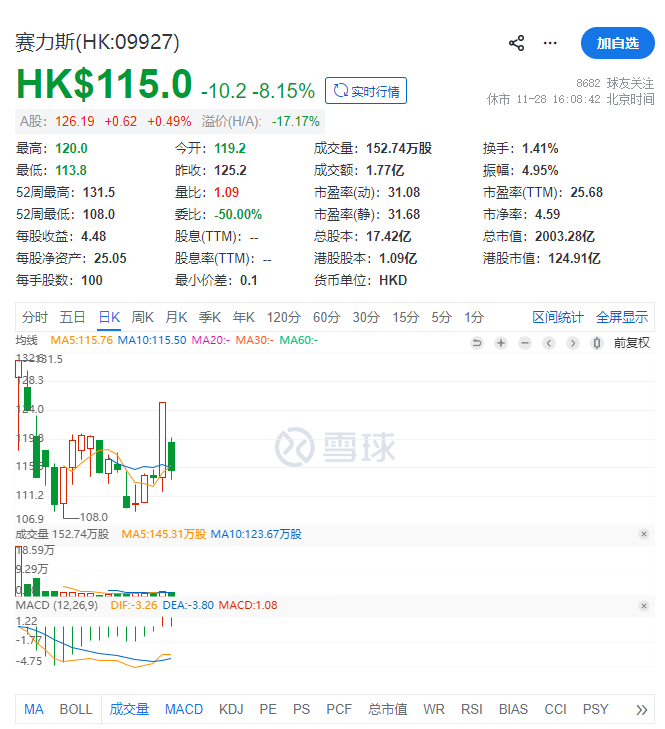The width and height of the screenshot is (665, 729).
Task: Click the 加自选 add to watchlist button
Action: [617, 43]
